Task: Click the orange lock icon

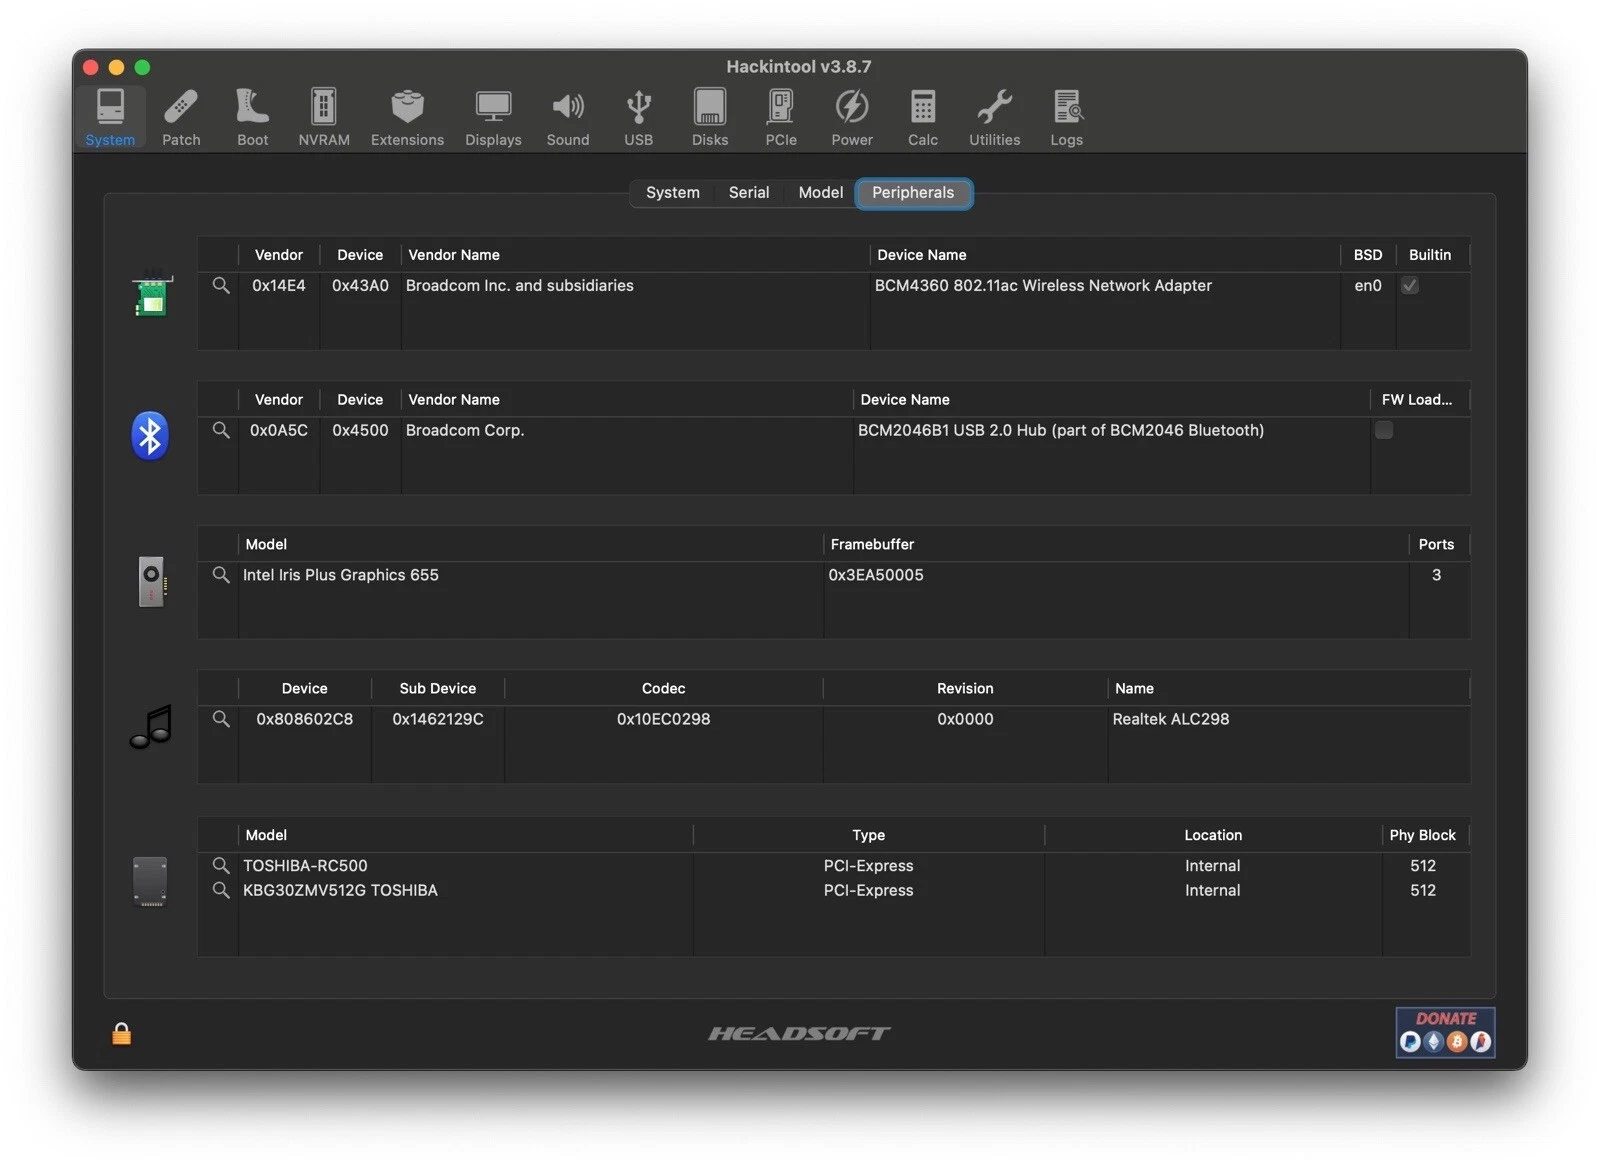Action: point(121,1034)
